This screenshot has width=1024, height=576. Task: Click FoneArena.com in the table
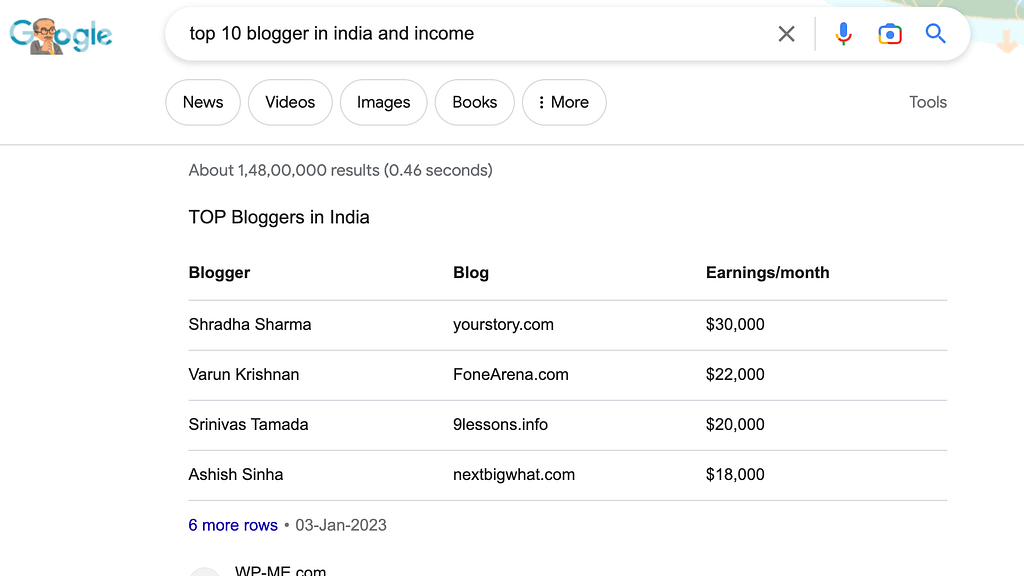point(510,374)
